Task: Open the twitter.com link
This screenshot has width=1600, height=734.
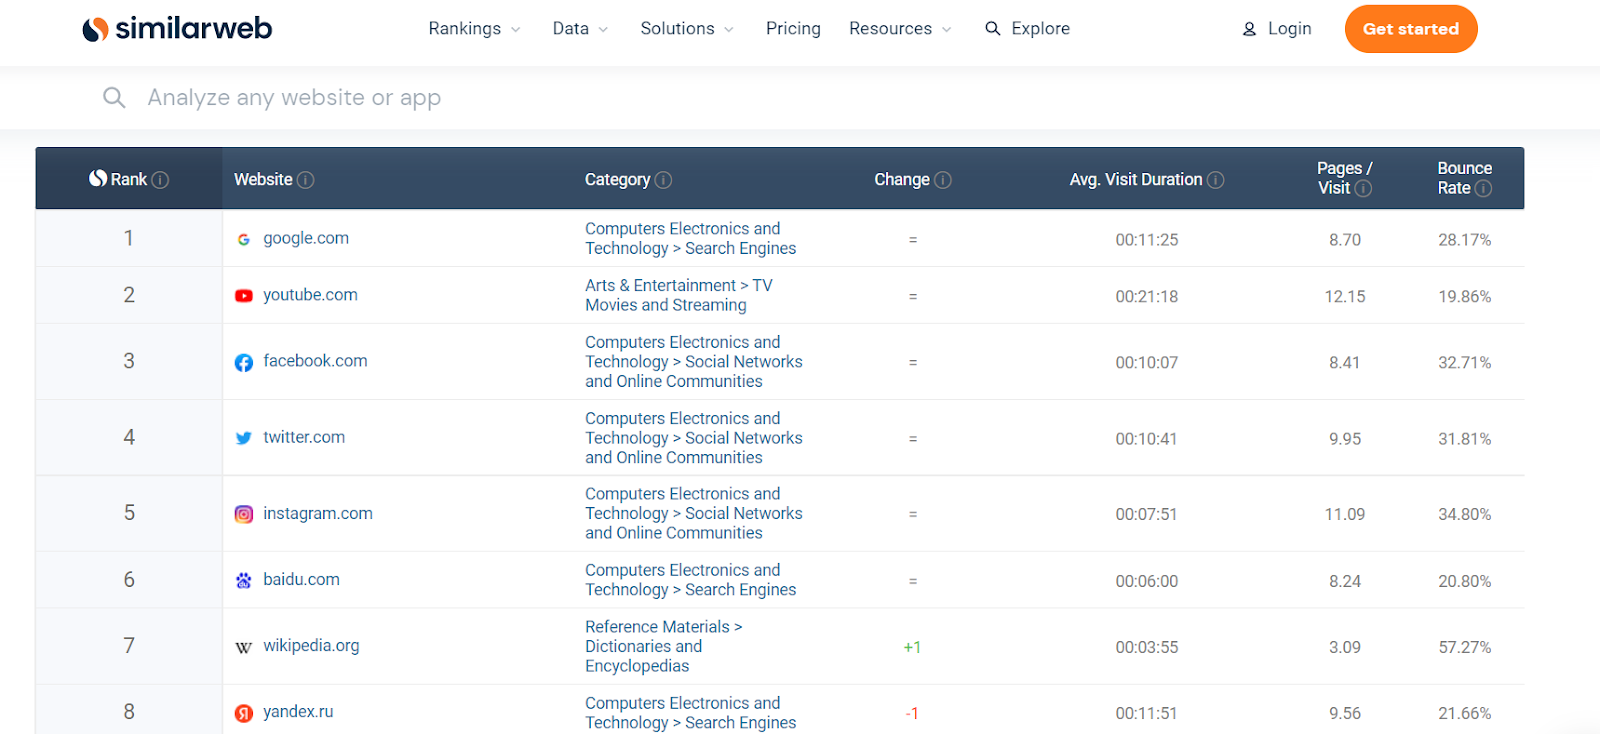Action: pyautogui.click(x=304, y=437)
